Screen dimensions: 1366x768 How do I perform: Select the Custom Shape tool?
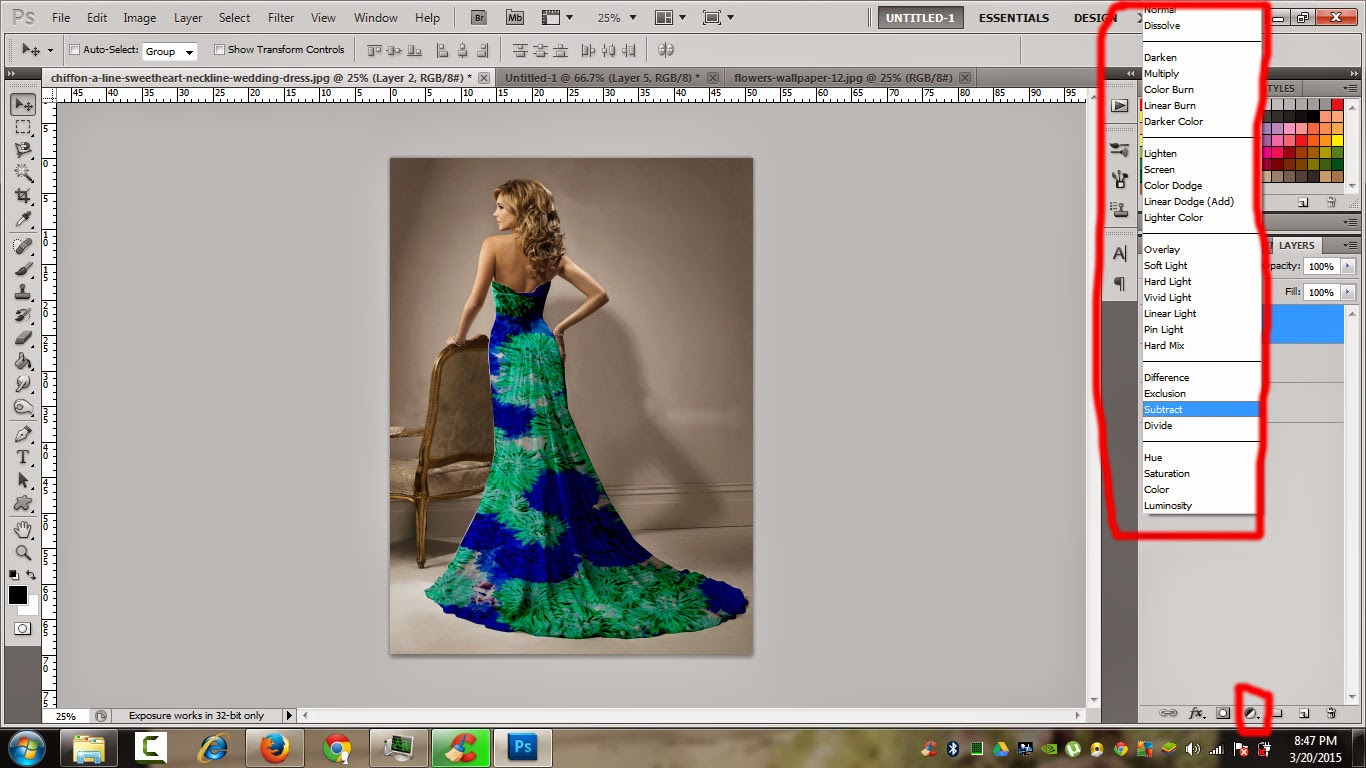(22, 503)
